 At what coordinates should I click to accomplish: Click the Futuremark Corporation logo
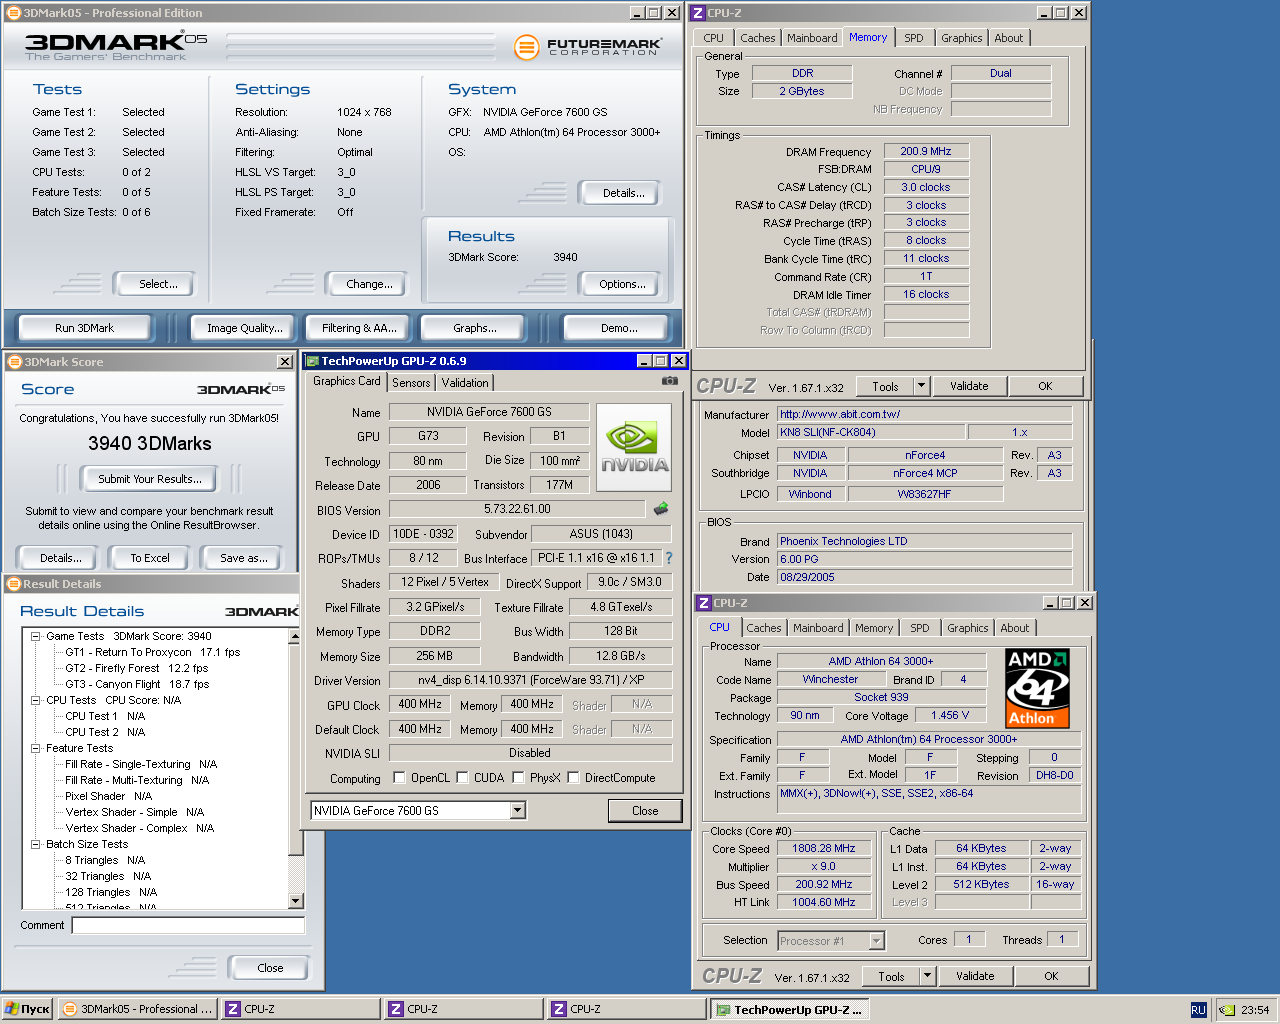[x=588, y=47]
